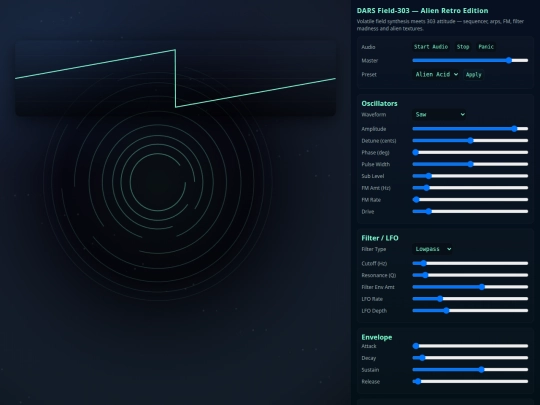Set the Sub Level slider
Screen dimensions: 540x405
pos(470,176)
